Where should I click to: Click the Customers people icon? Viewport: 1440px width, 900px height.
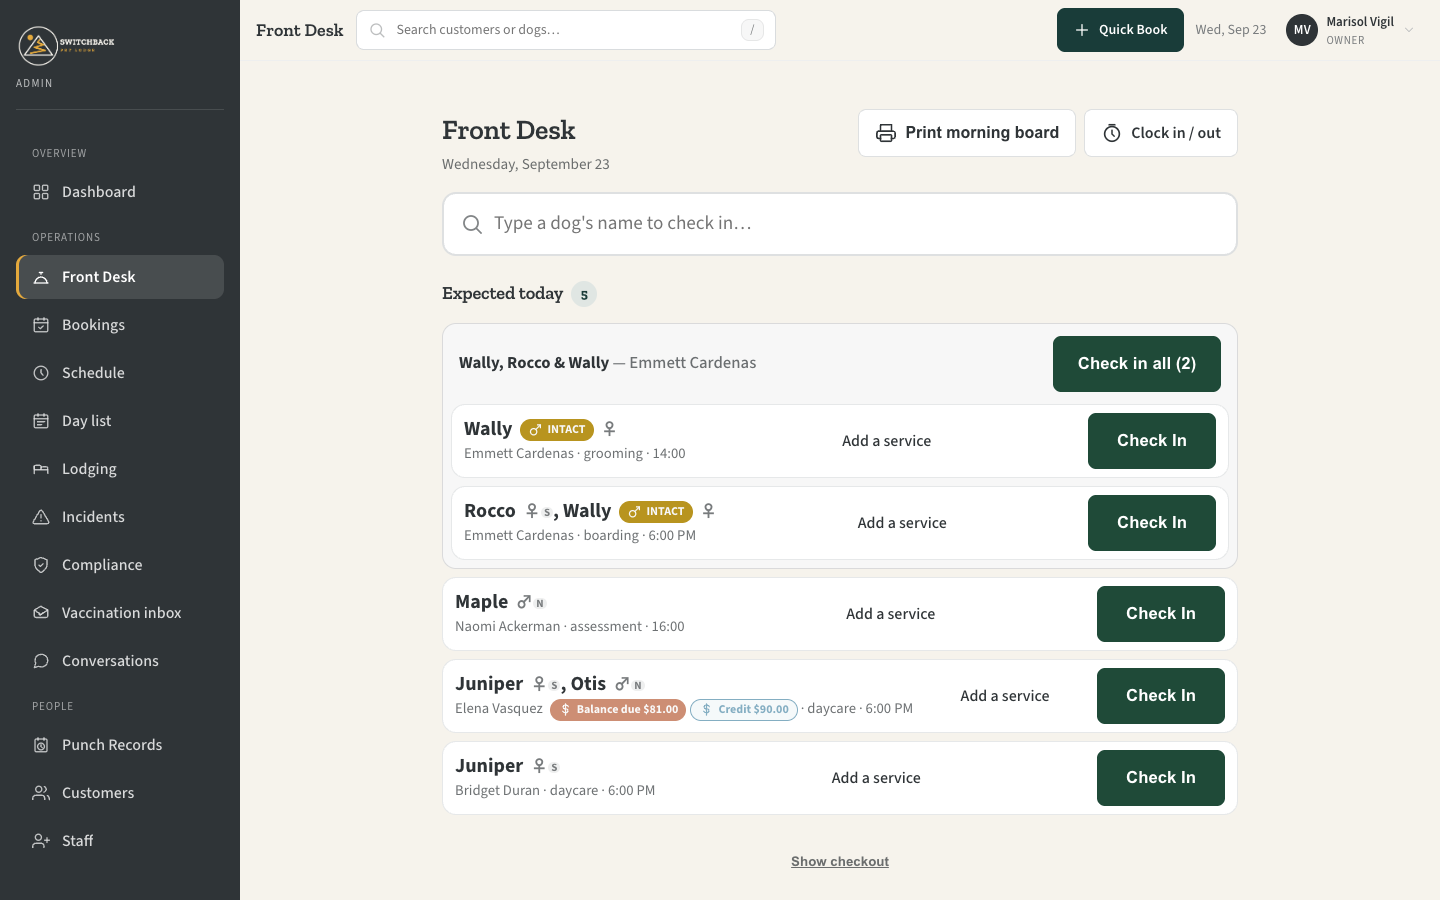click(41, 793)
